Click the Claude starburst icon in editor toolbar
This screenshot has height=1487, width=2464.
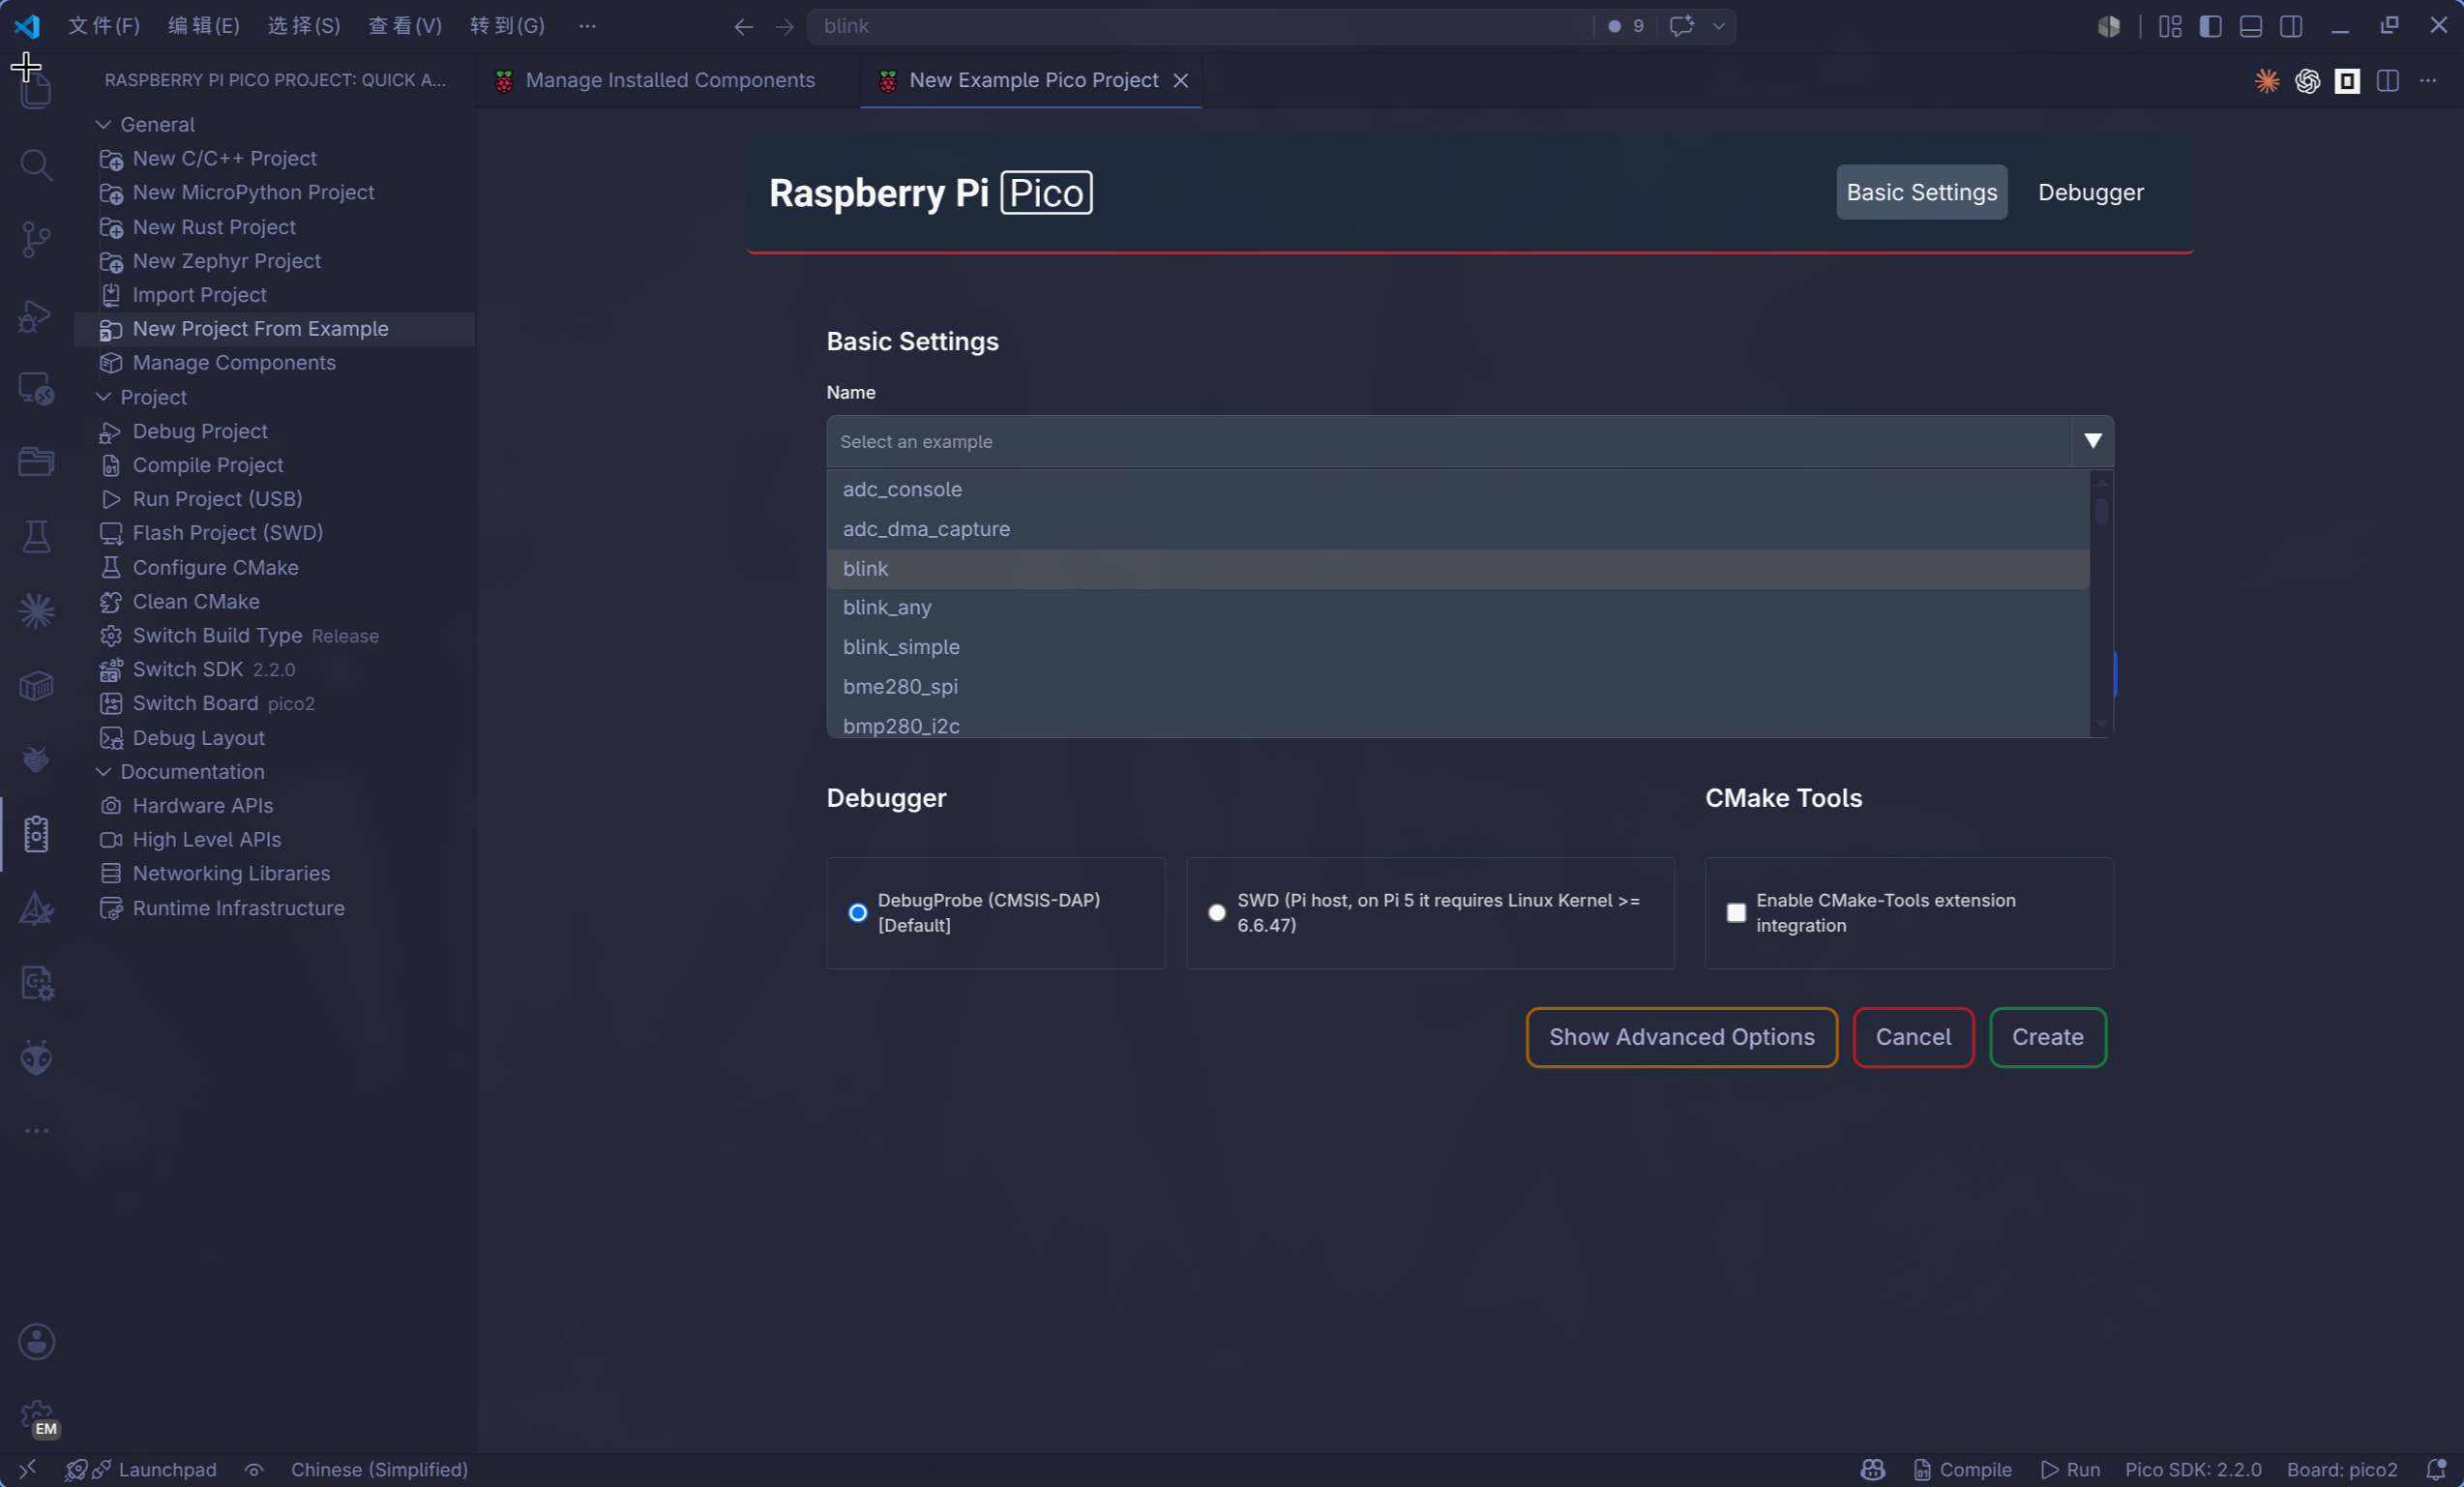2267,81
